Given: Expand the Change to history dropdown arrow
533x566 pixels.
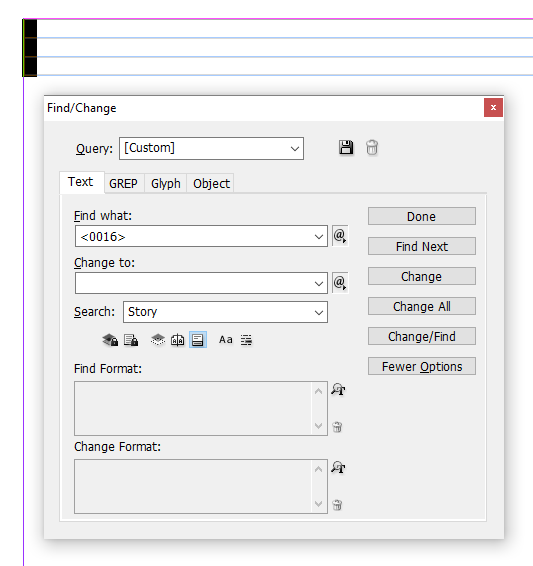Looking at the screenshot, I should pyautogui.click(x=319, y=283).
